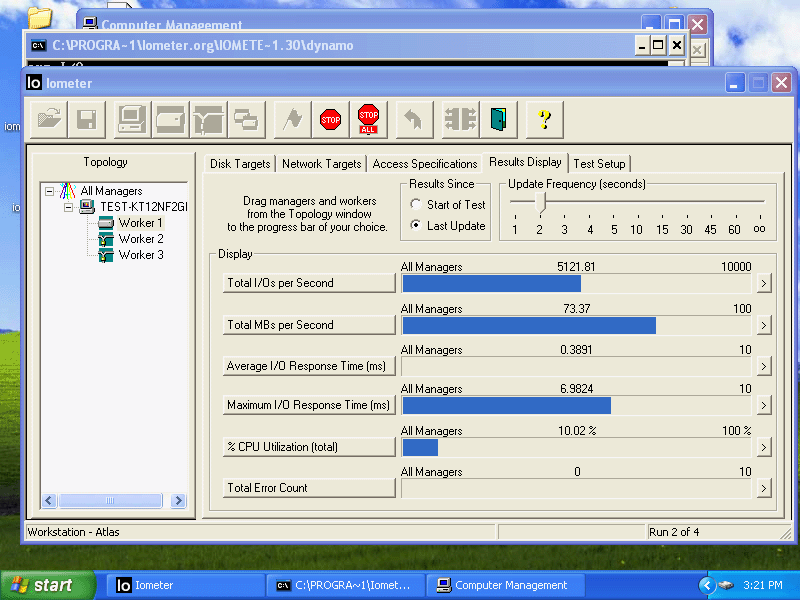Click Total MBs per Second button
This screenshot has width=800, height=600.
pyautogui.click(x=309, y=324)
